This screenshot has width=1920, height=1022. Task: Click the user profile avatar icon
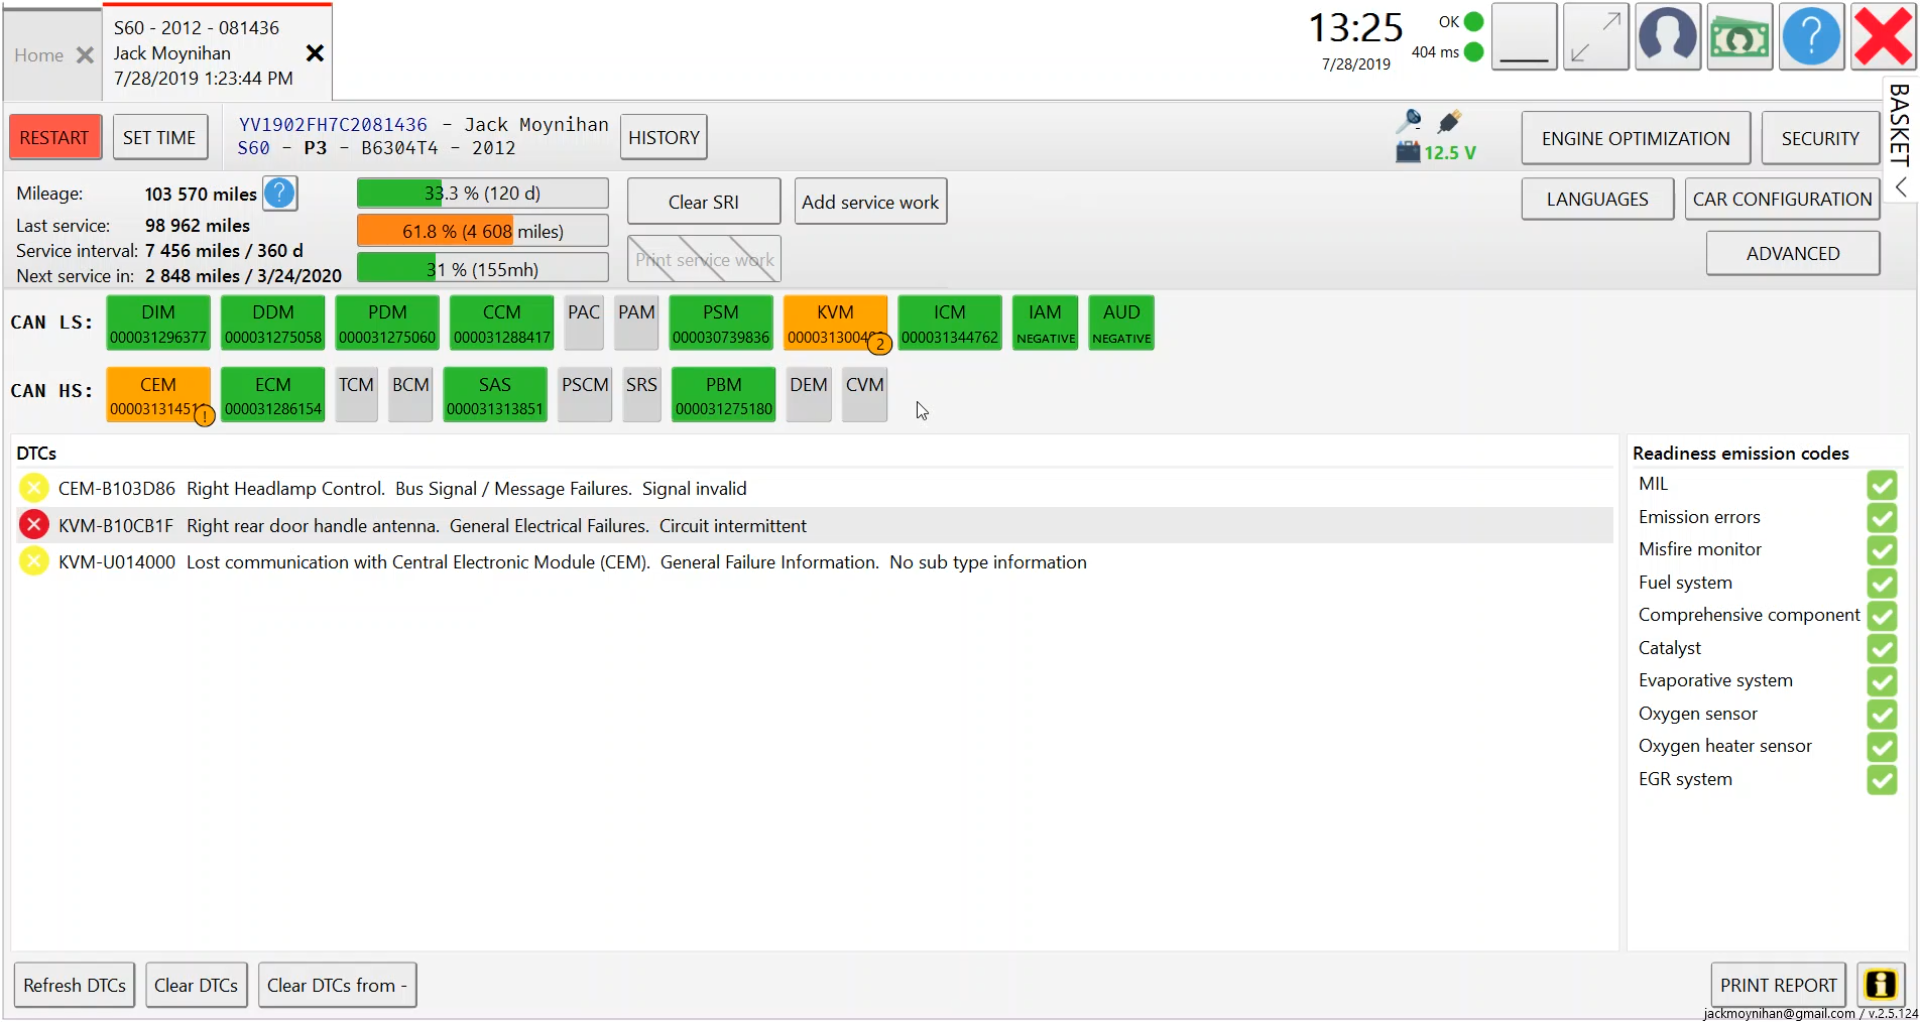point(1667,37)
